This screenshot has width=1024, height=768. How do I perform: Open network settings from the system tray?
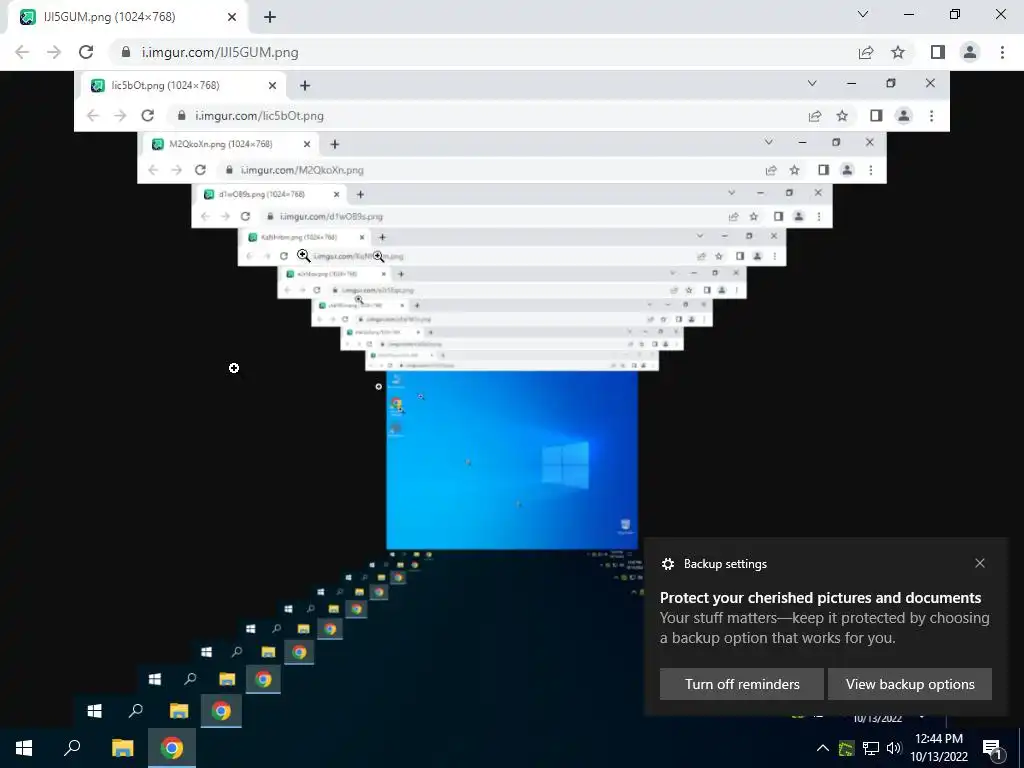pyautogui.click(x=871, y=748)
